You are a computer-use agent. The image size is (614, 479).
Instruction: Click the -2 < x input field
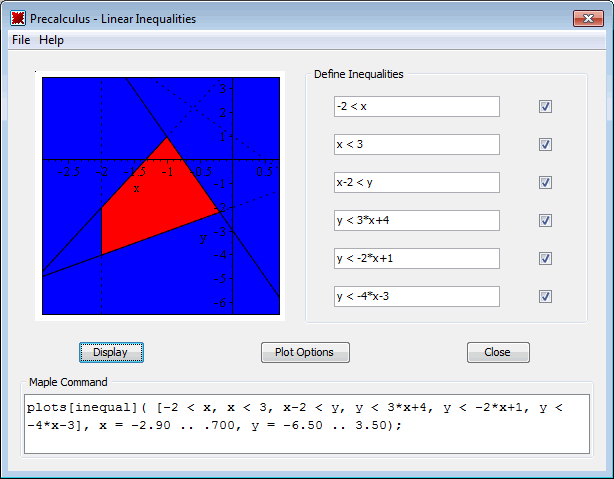click(x=416, y=107)
